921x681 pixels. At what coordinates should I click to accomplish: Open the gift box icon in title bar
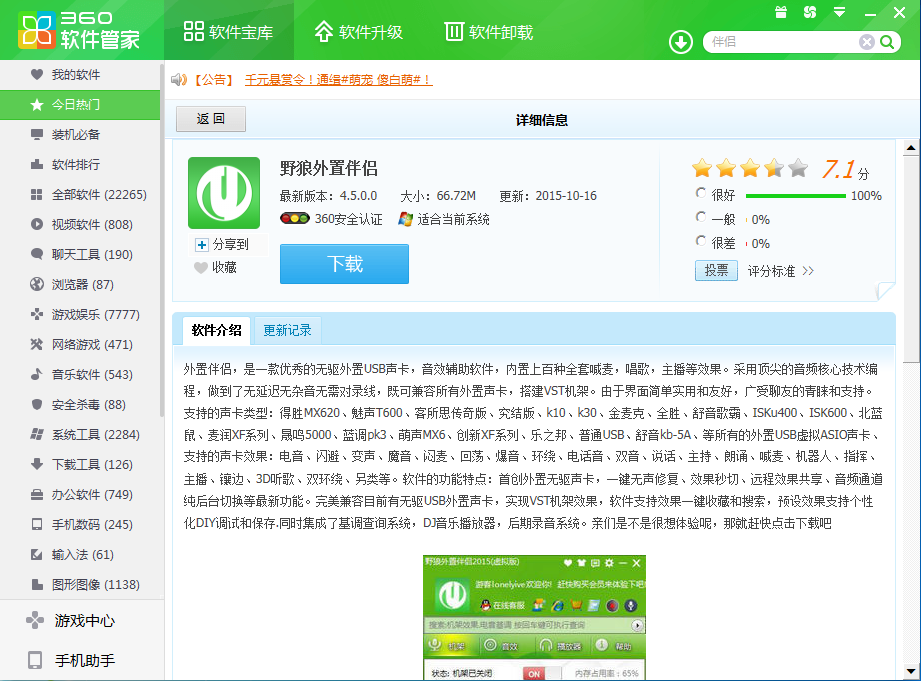pos(781,12)
